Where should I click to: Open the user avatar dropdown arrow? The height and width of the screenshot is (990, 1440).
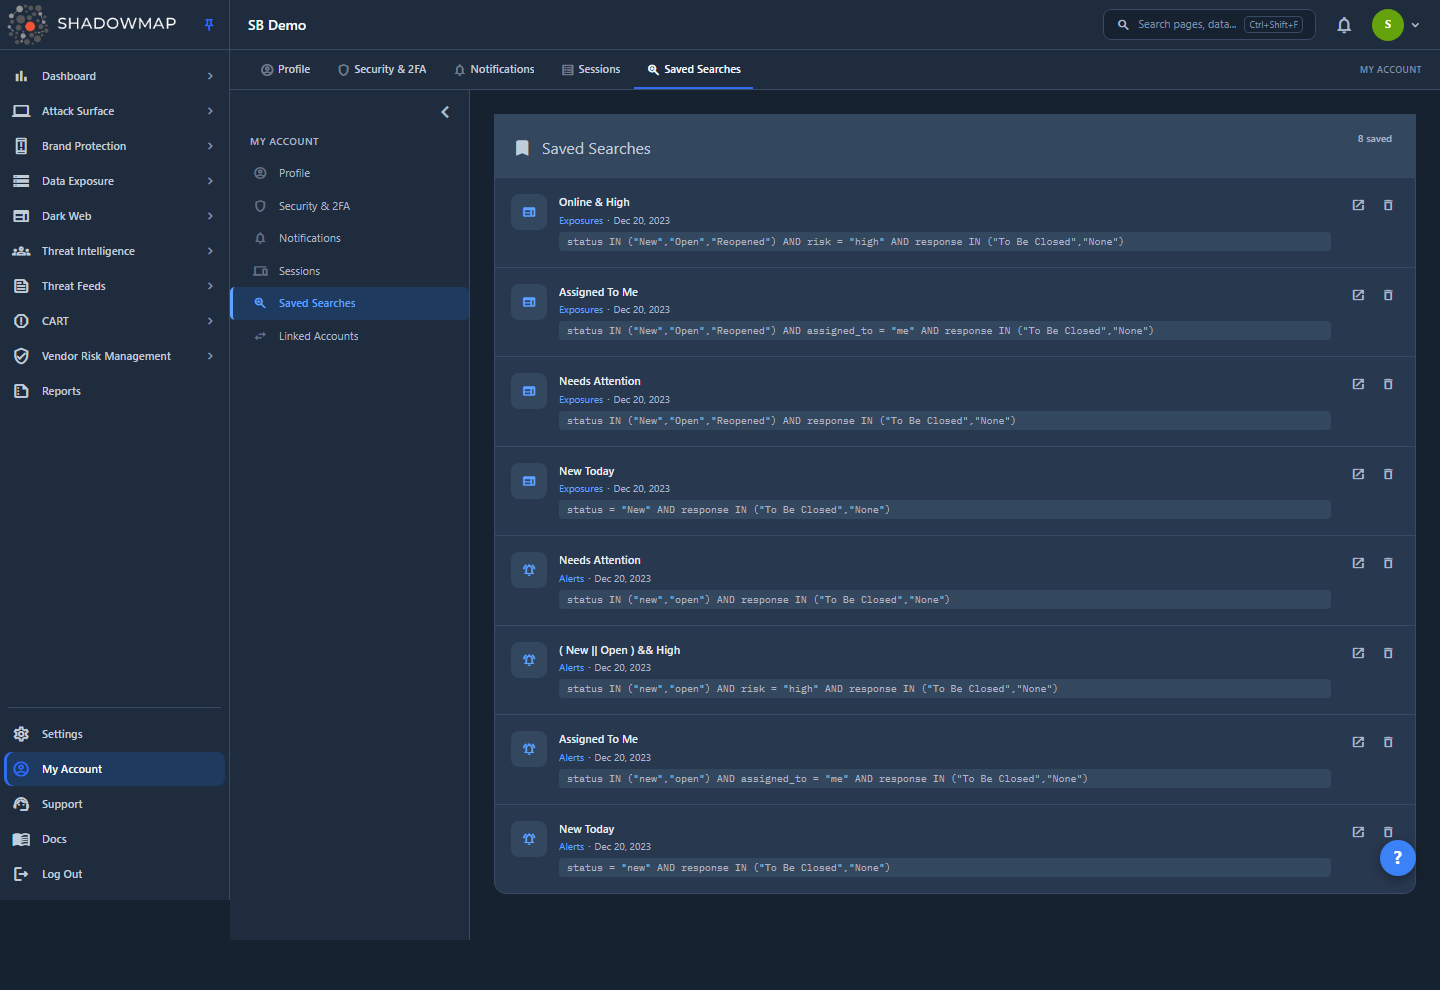(x=1415, y=25)
